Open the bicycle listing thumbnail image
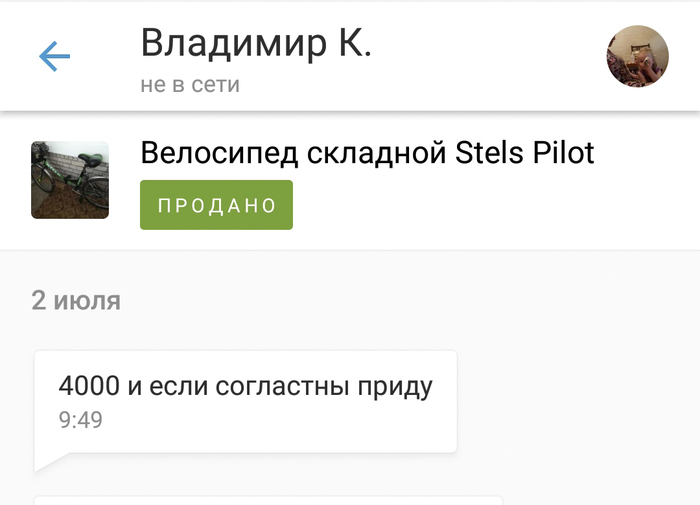 (70, 180)
